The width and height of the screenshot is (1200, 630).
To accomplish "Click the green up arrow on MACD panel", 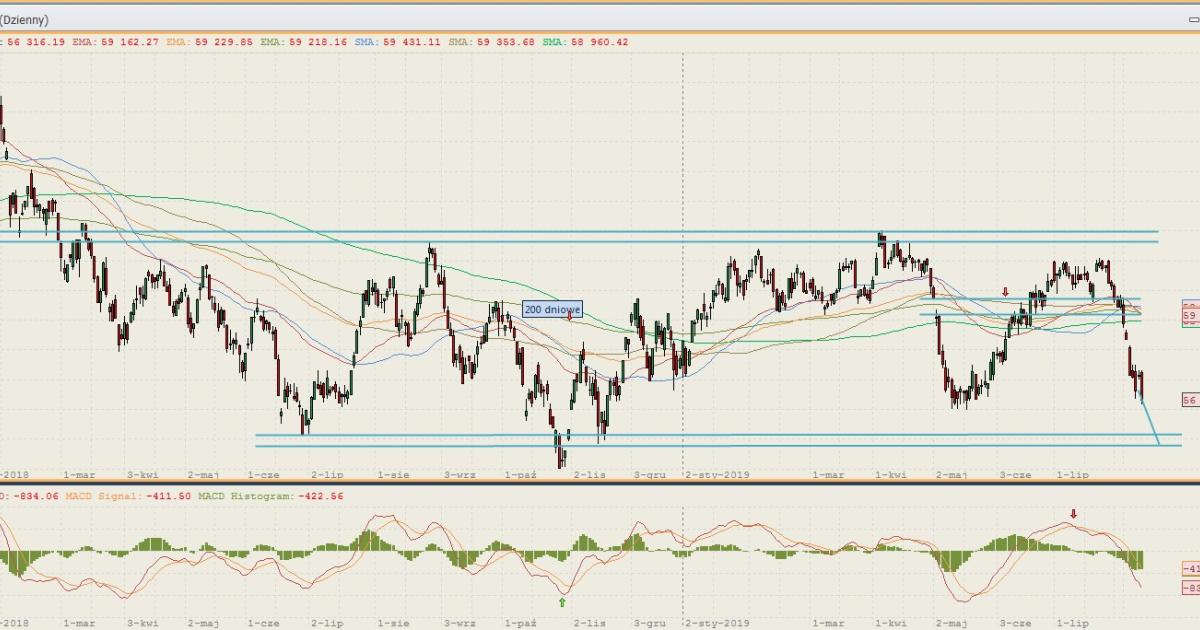I will click(562, 602).
